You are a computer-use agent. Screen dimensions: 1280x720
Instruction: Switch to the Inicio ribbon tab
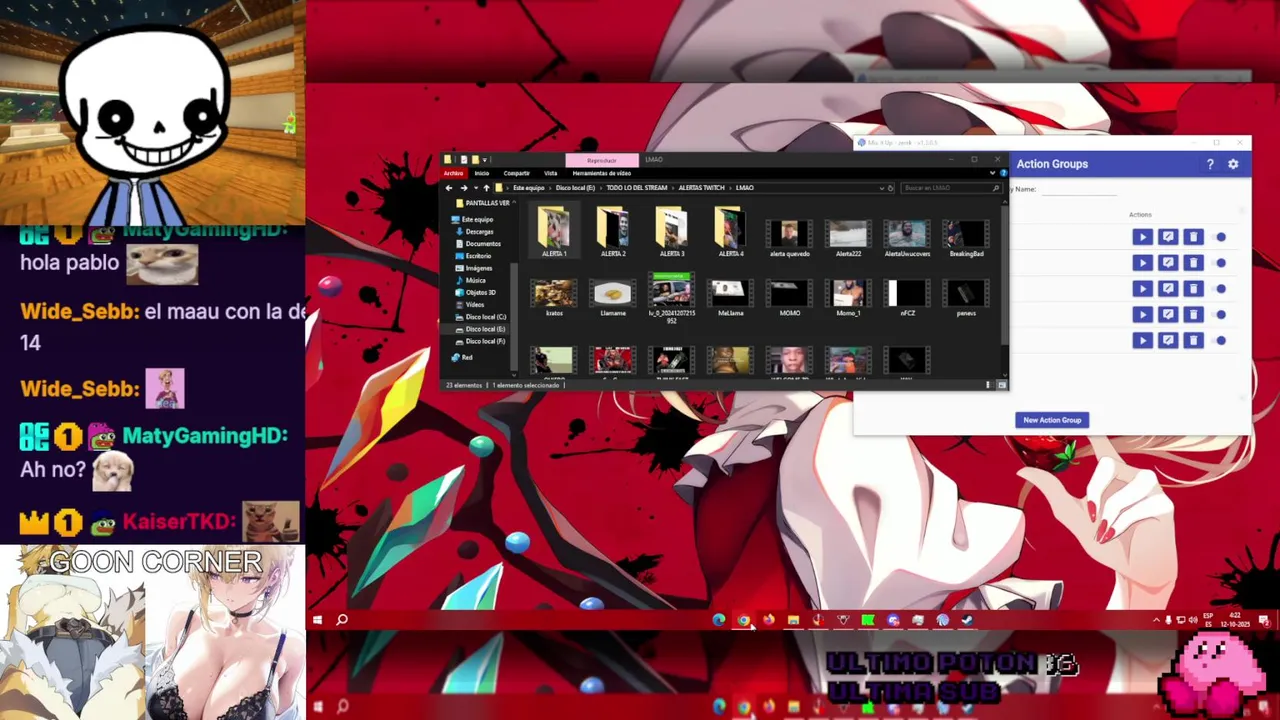pyautogui.click(x=482, y=173)
